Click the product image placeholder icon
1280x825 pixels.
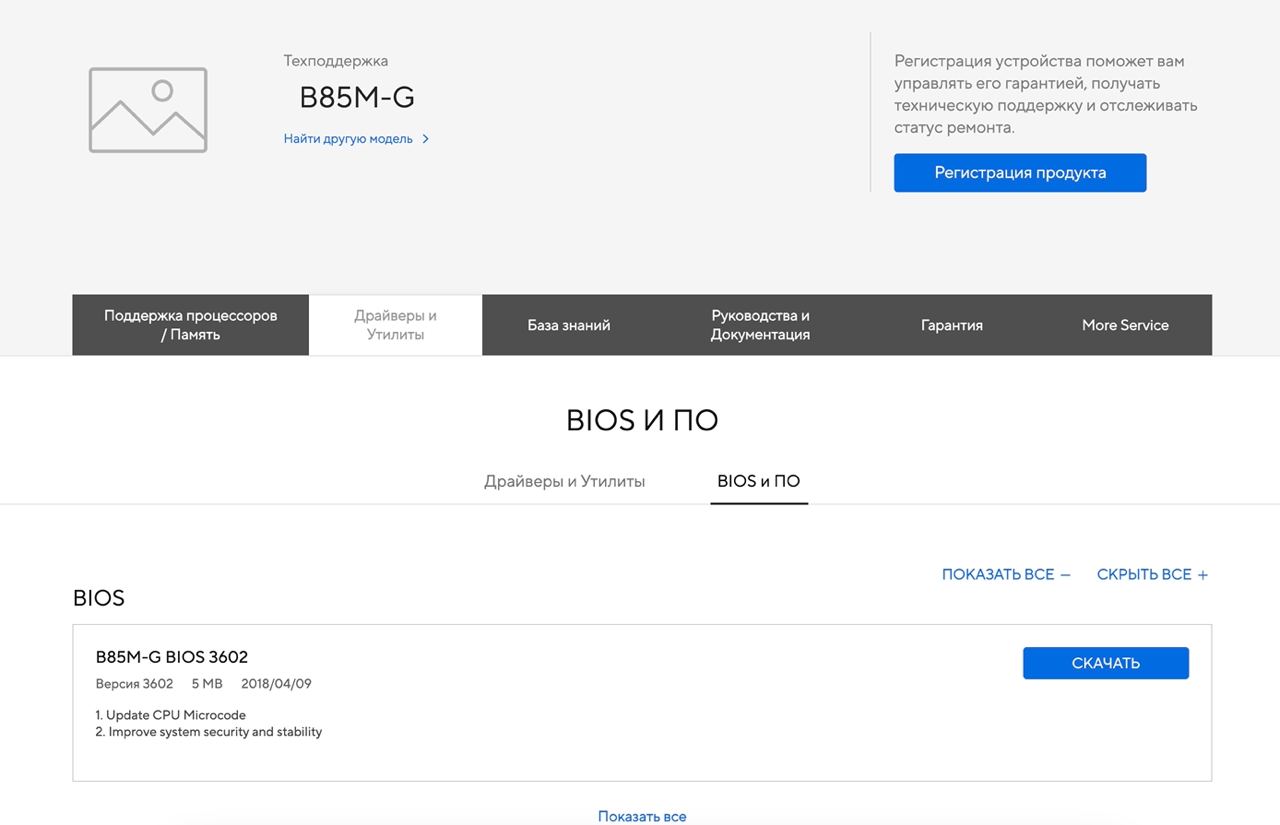click(148, 110)
